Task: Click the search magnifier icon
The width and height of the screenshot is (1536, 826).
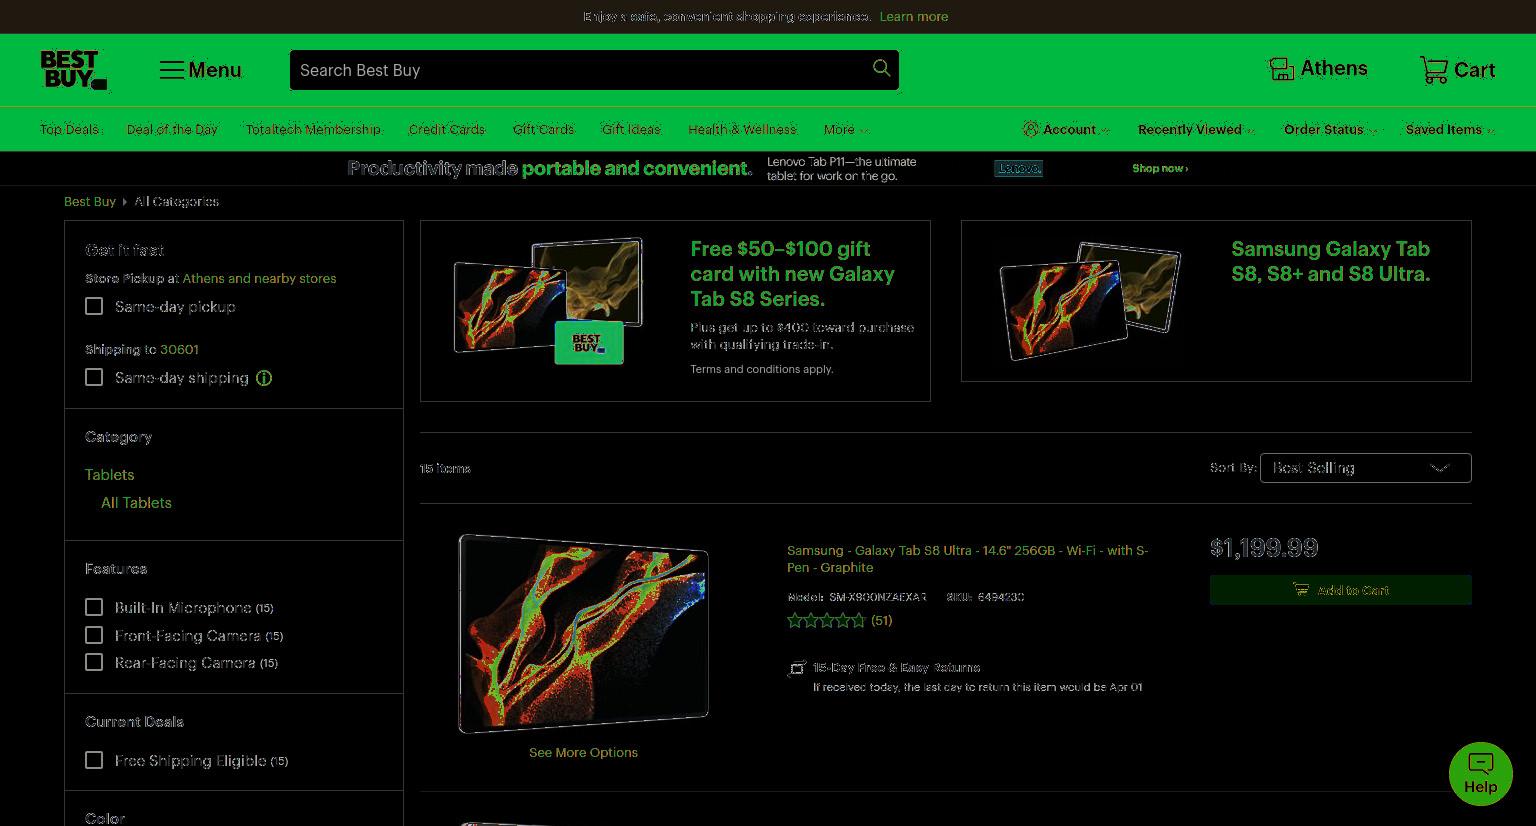Action: tap(881, 68)
